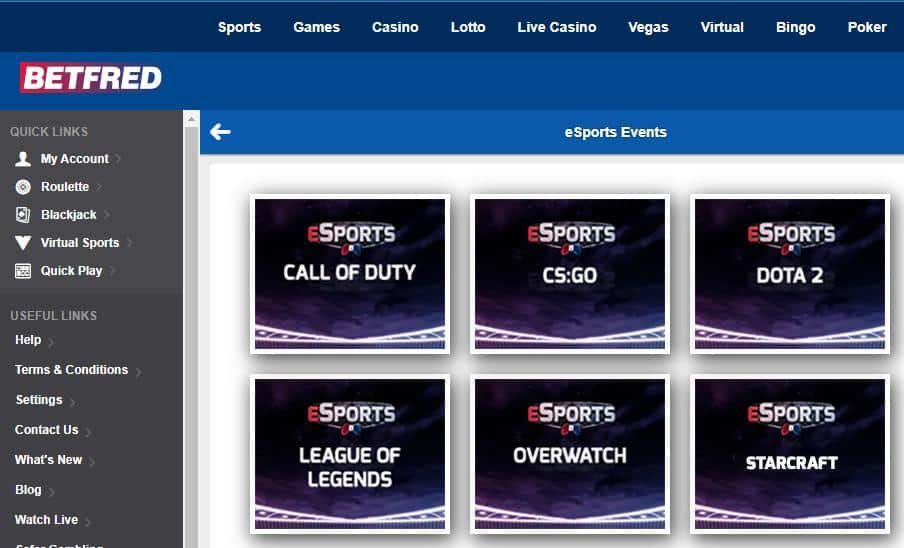Open the Help link

pyautogui.click(x=28, y=339)
